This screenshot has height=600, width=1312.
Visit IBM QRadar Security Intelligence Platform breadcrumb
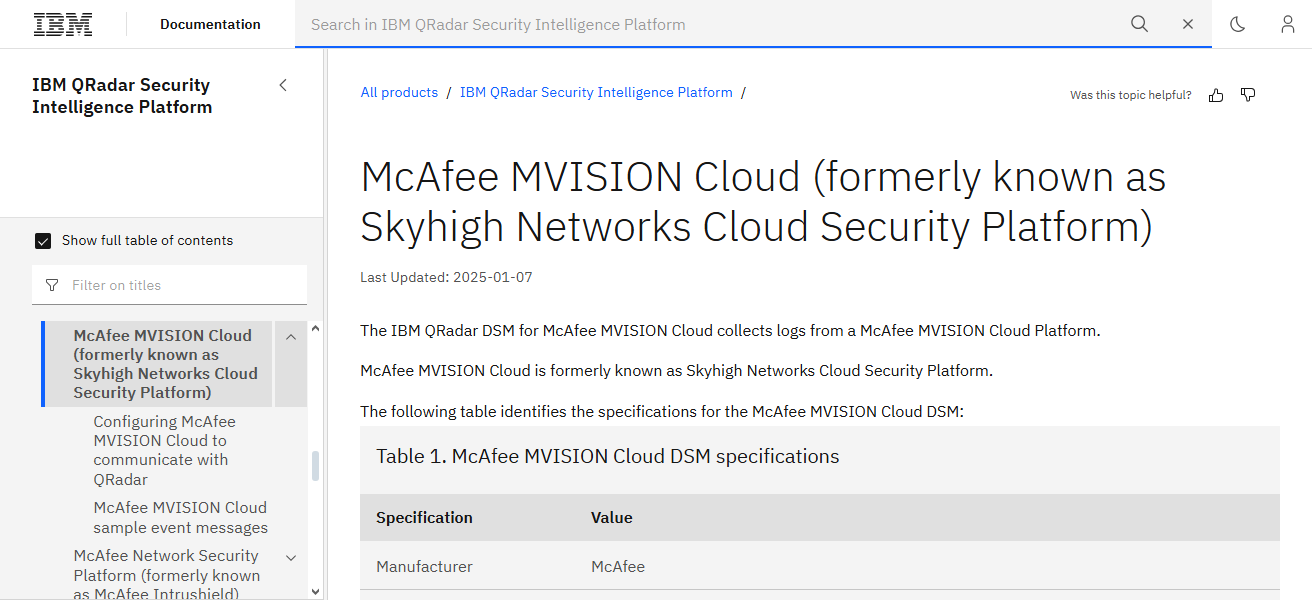(x=596, y=91)
